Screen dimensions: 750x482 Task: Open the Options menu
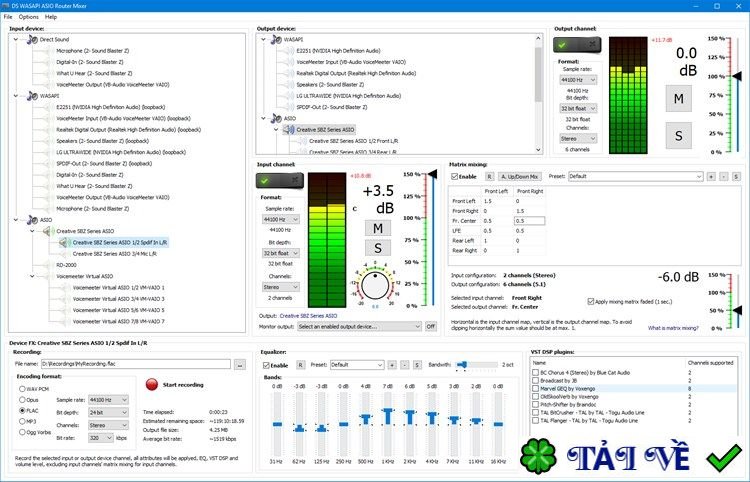pos(29,17)
